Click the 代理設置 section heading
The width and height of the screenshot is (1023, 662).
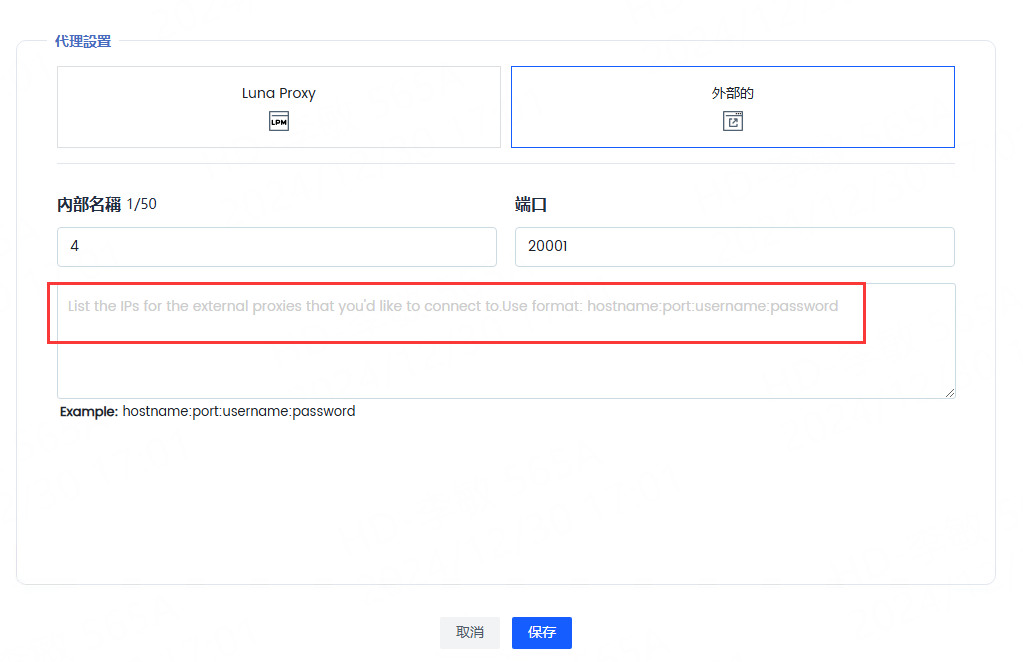point(83,42)
